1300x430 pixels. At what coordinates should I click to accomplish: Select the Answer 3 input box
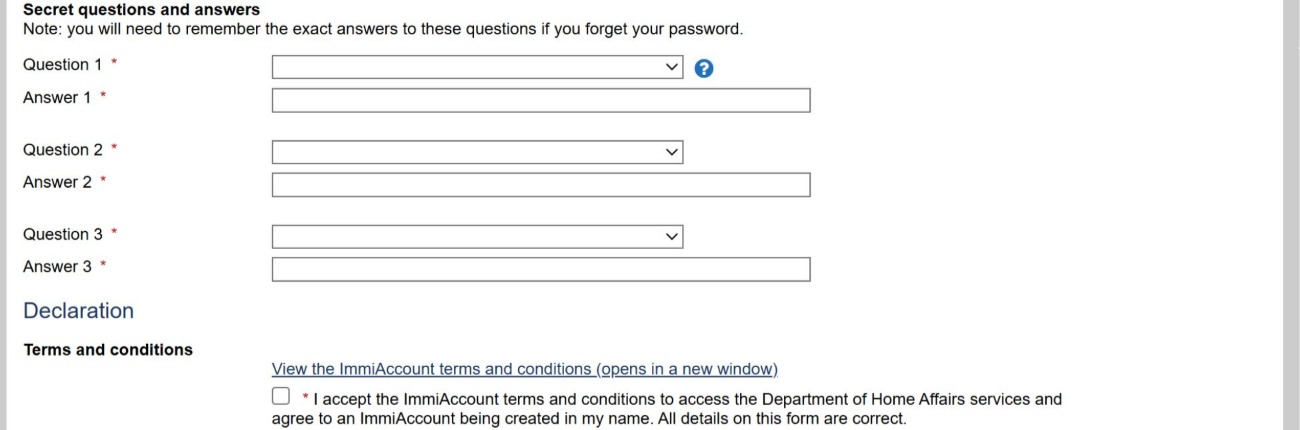point(540,270)
